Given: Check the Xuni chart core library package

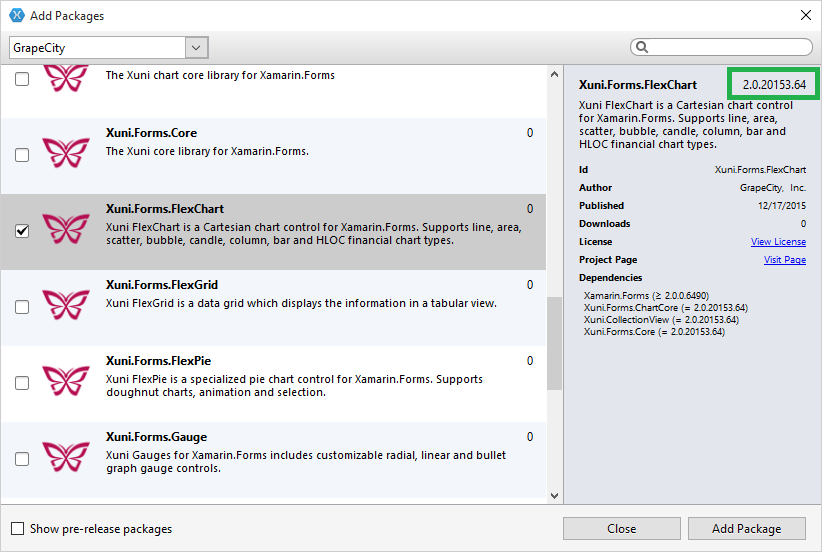Looking at the screenshot, I should coord(22,79).
